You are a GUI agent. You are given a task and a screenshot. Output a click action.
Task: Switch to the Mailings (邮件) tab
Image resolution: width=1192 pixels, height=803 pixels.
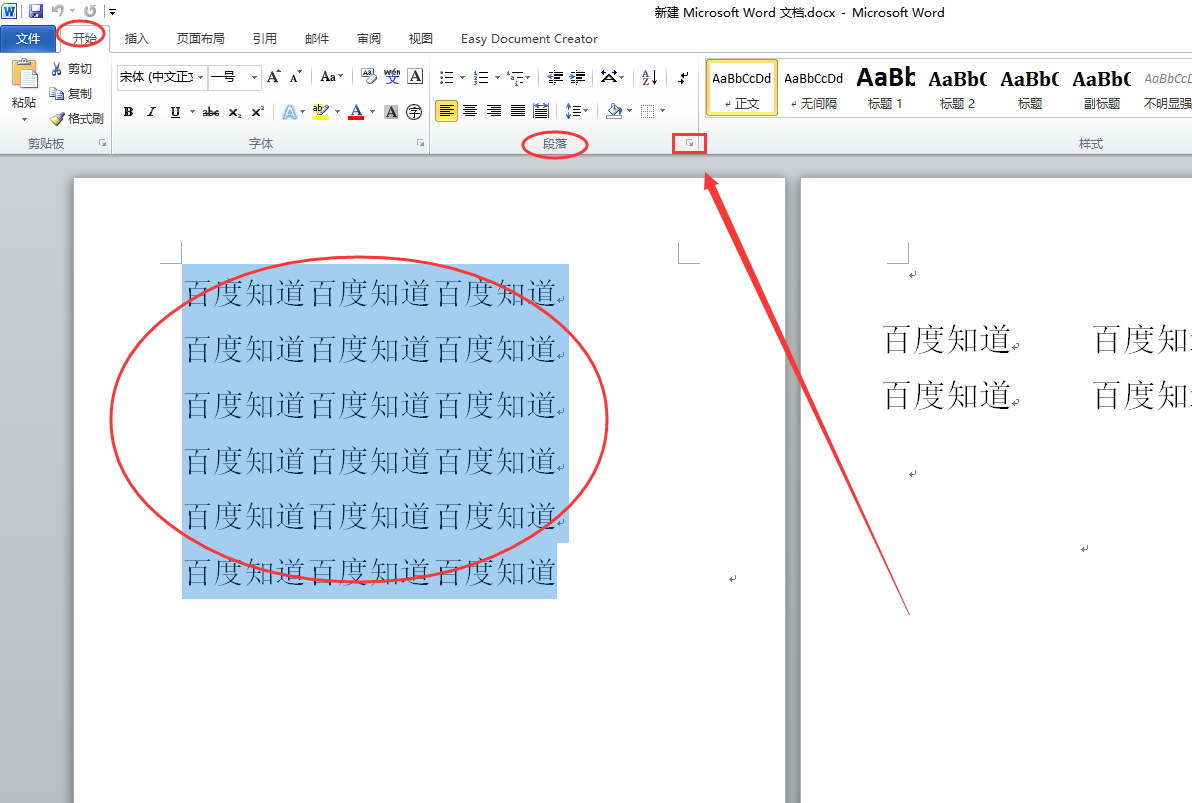317,39
